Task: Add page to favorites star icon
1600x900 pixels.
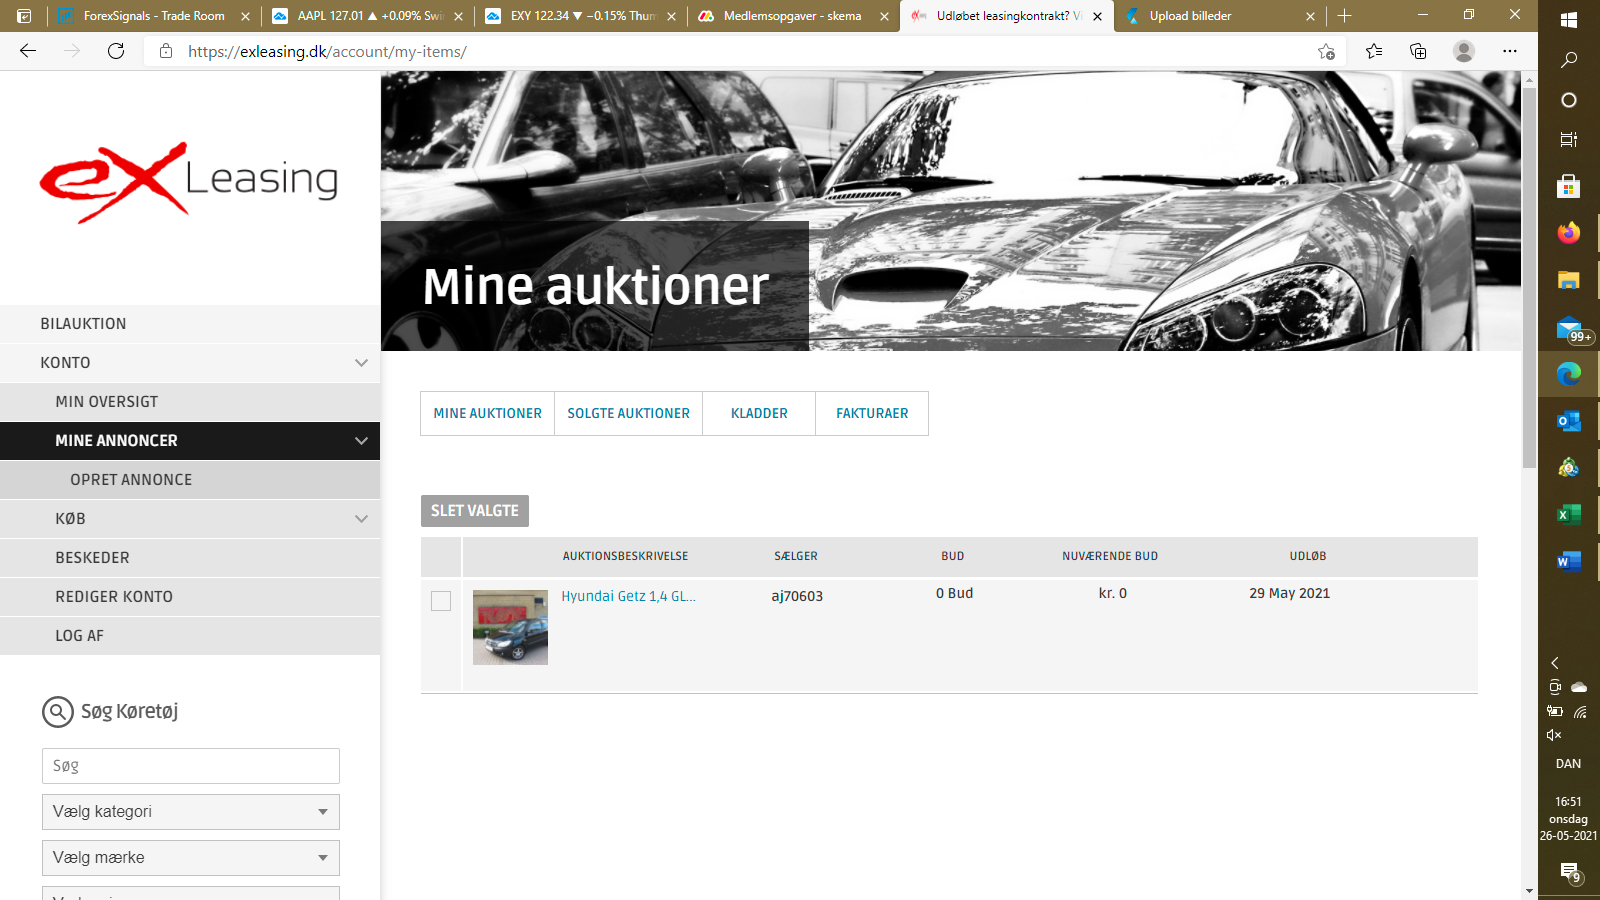Action: pos(1326,51)
